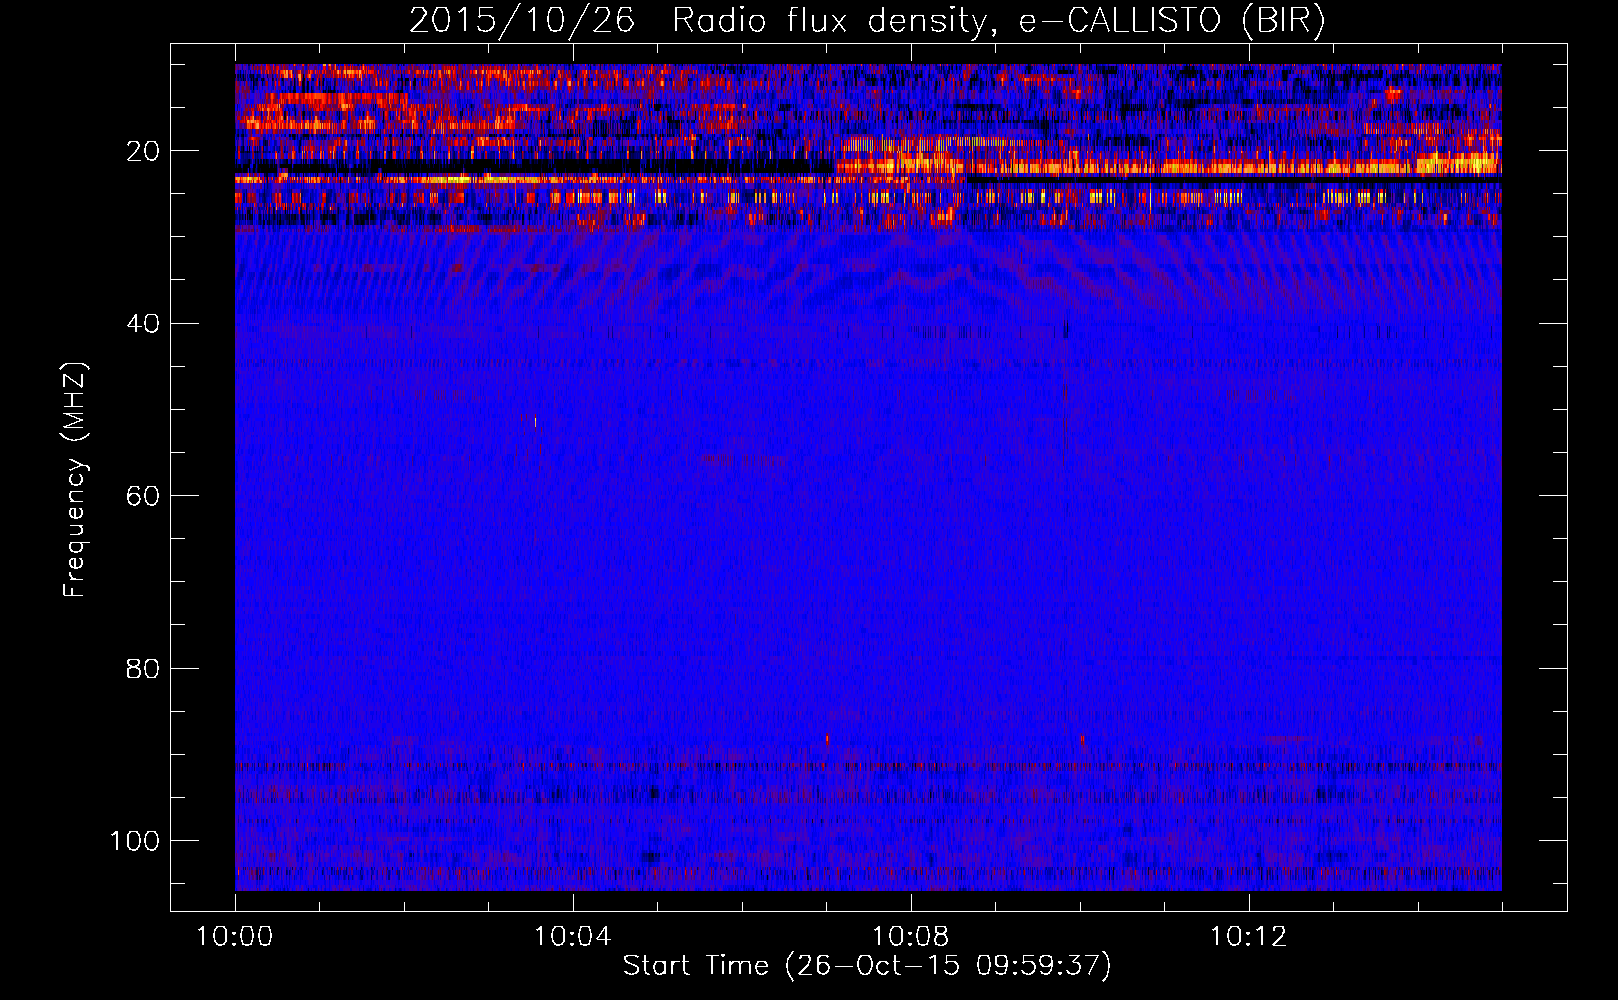Image resolution: width=1618 pixels, height=1000 pixels.
Task: Click the 10:00 time tick label
Action: click(x=235, y=937)
